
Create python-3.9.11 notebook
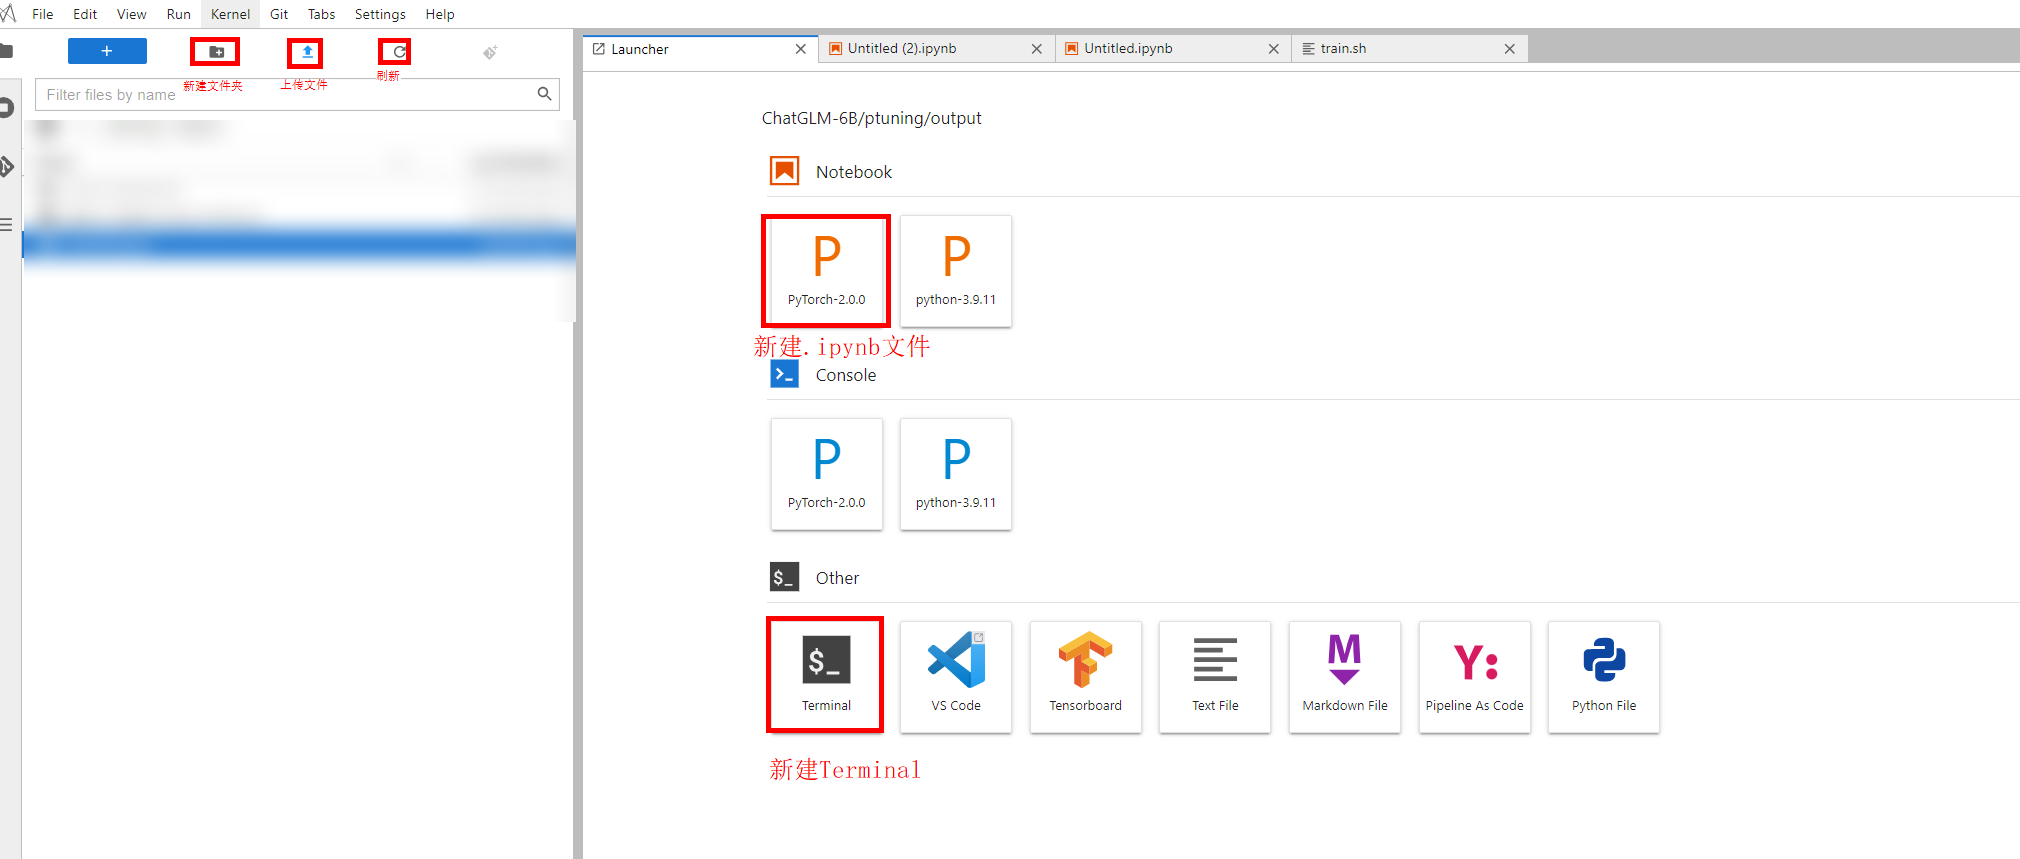[x=955, y=270]
